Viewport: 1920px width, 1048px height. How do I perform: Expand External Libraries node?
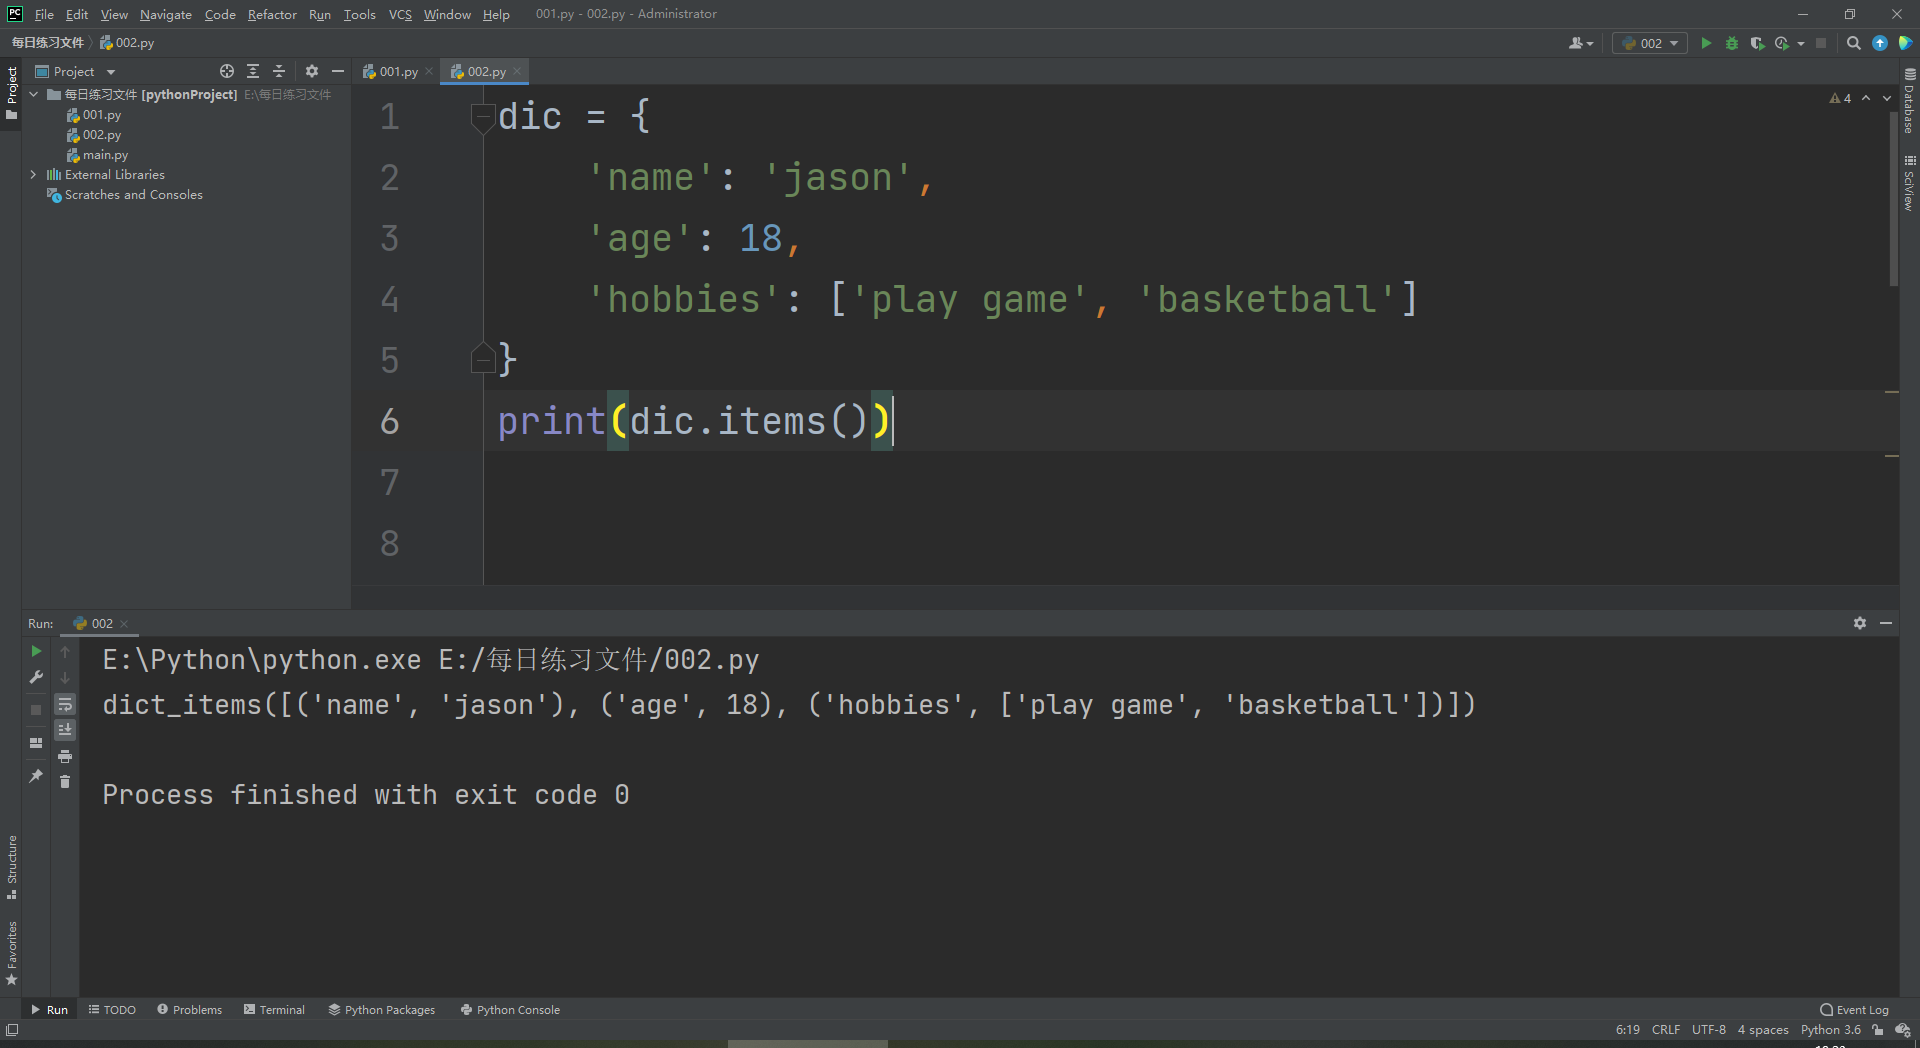(x=34, y=174)
